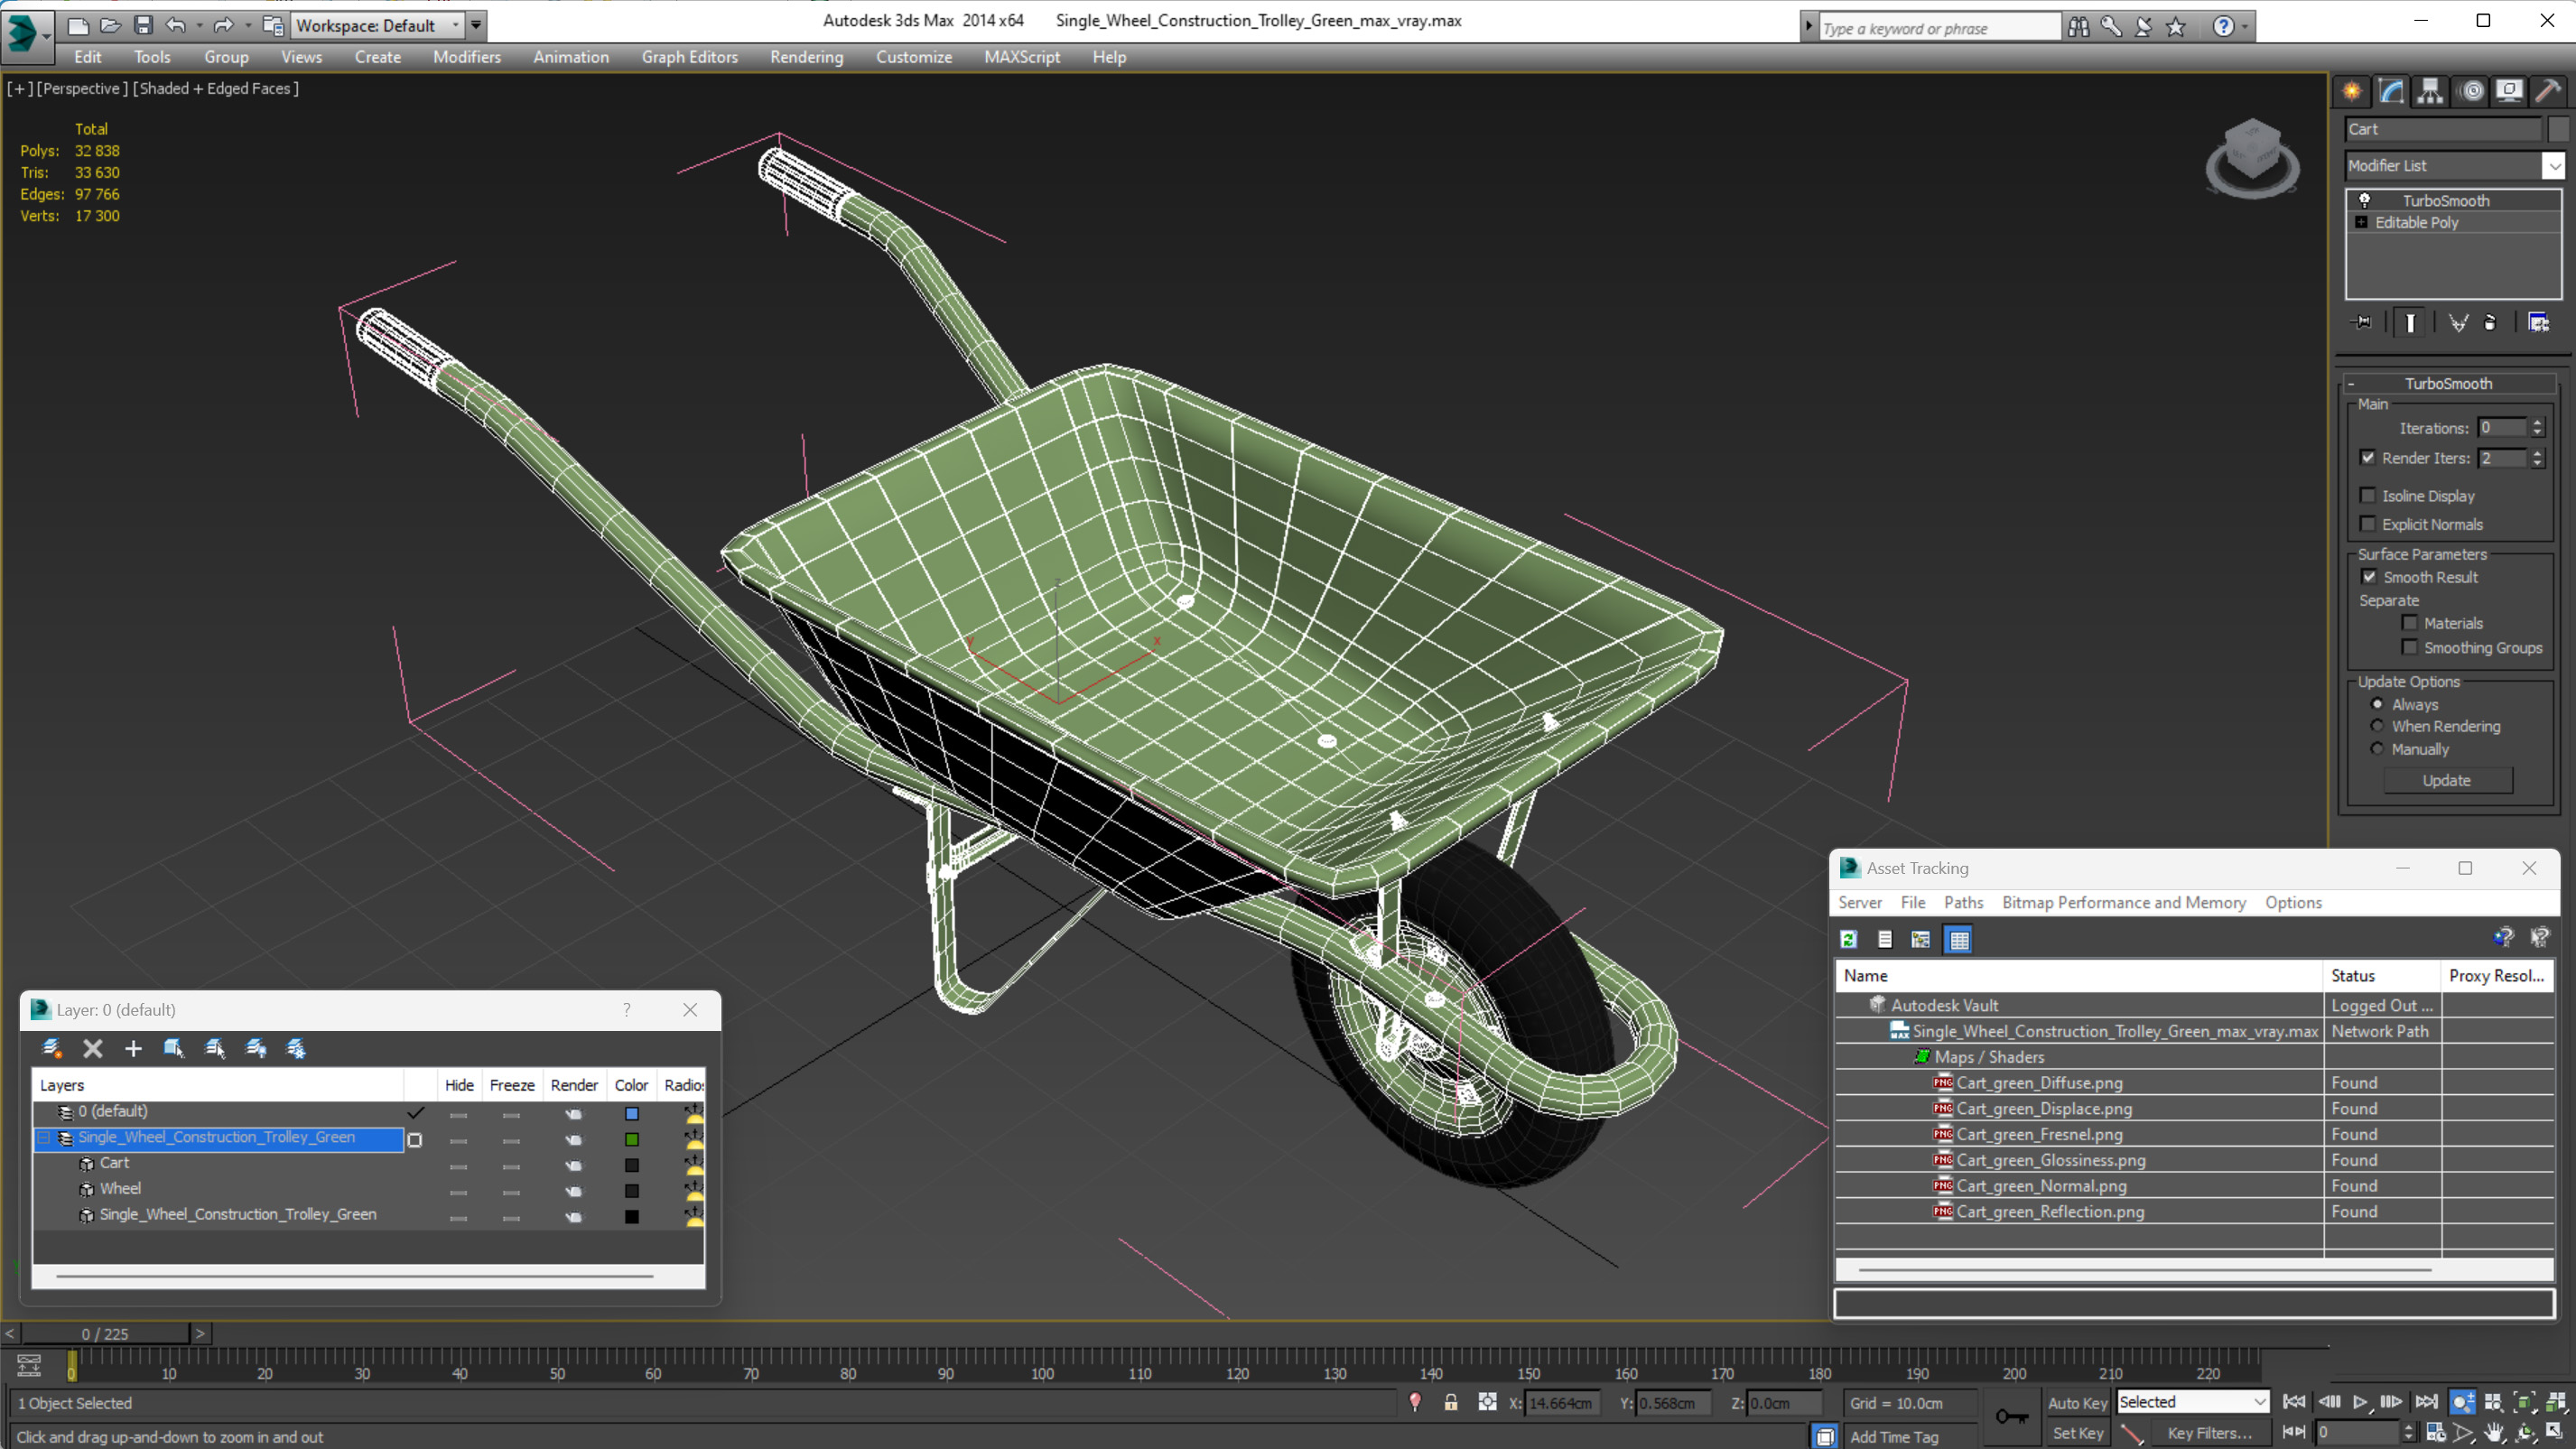Open the Motion command panel tab

pos(2471,91)
